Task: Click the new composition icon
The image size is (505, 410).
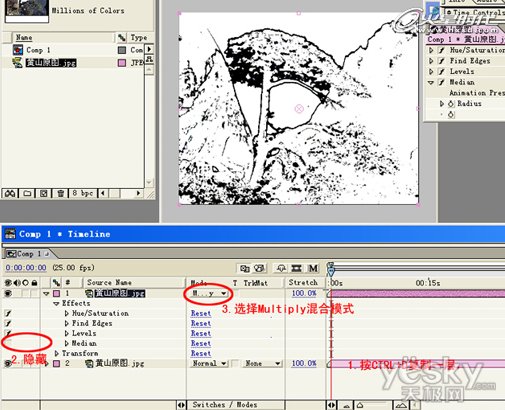Action: tap(43, 193)
